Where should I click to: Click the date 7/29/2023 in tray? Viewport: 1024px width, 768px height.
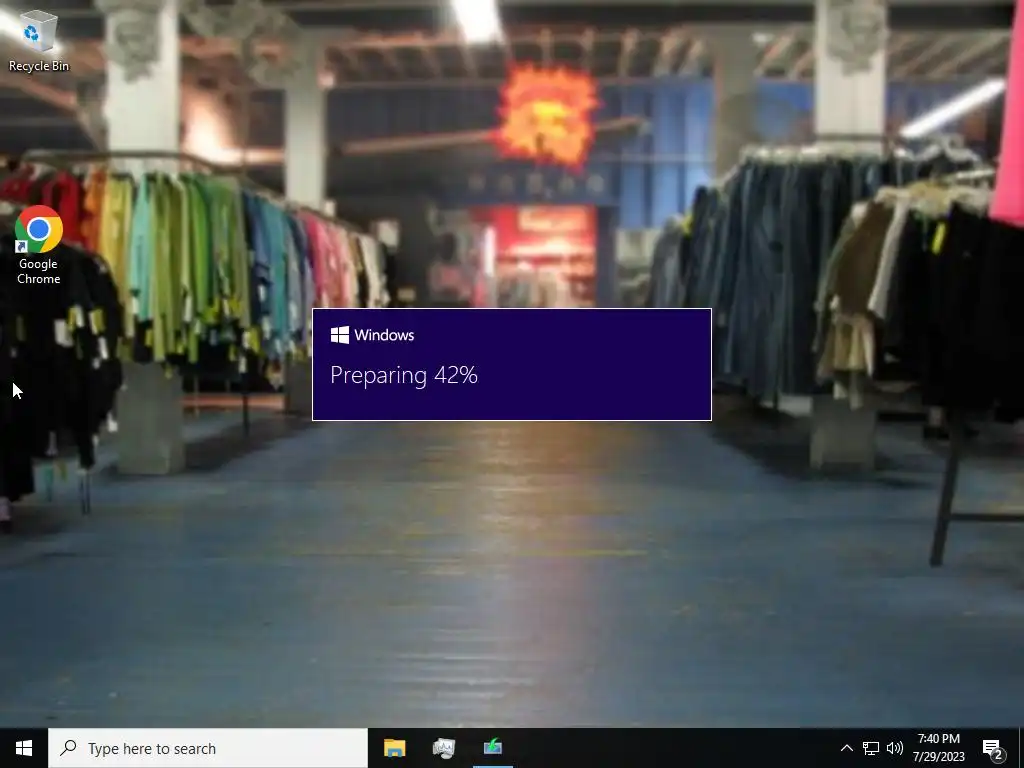938,757
